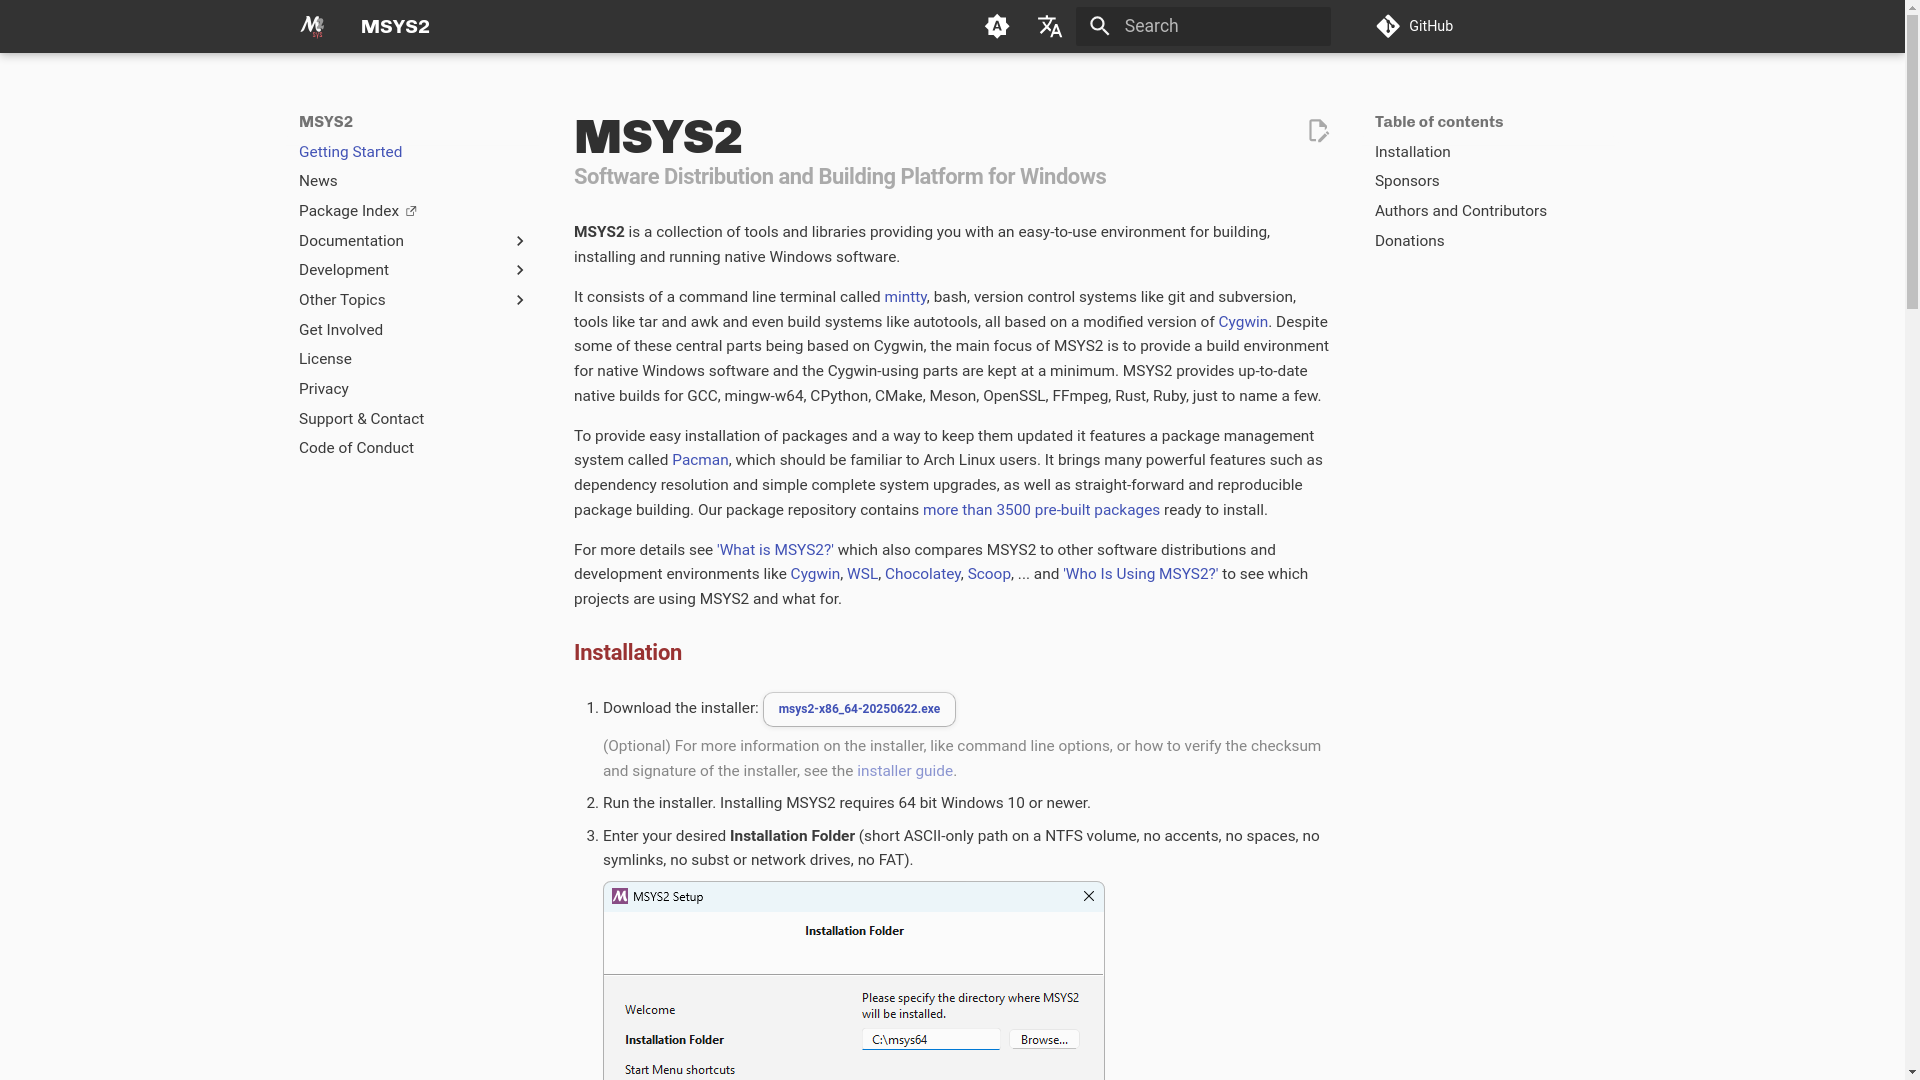Click the Installation section heading
This screenshot has width=1920, height=1080.
click(627, 653)
